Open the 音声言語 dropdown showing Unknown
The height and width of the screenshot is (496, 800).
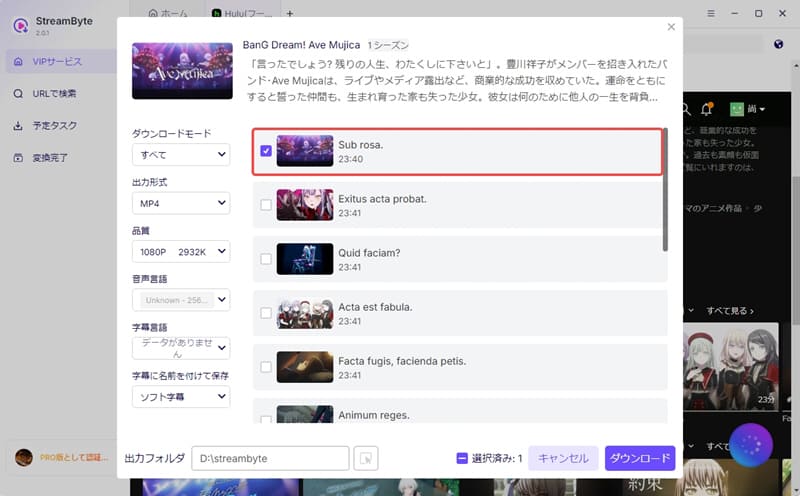click(181, 300)
